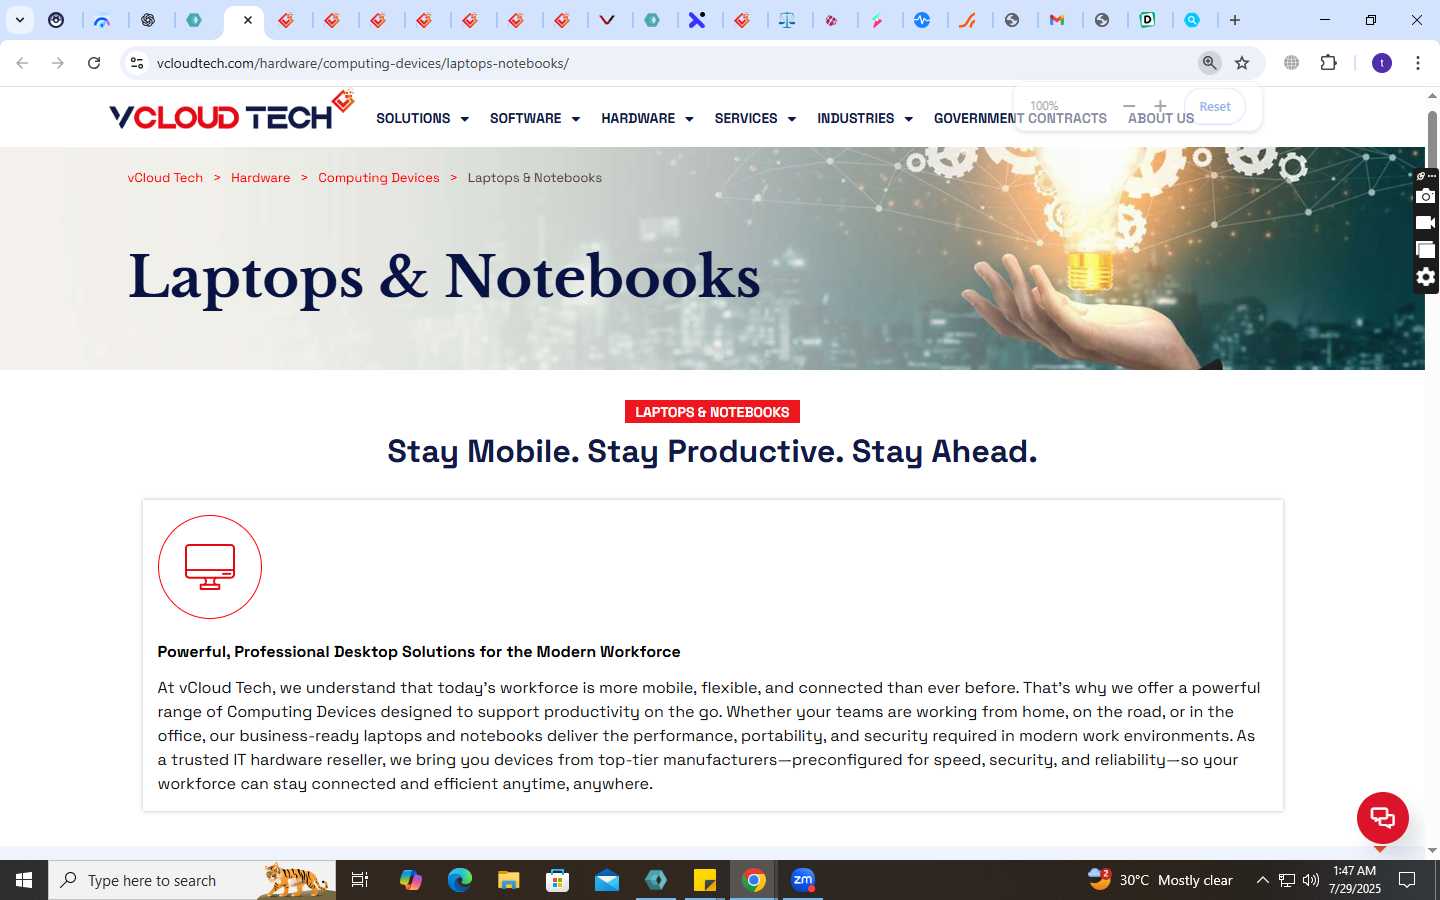Click the Windows Start button

tap(24, 880)
